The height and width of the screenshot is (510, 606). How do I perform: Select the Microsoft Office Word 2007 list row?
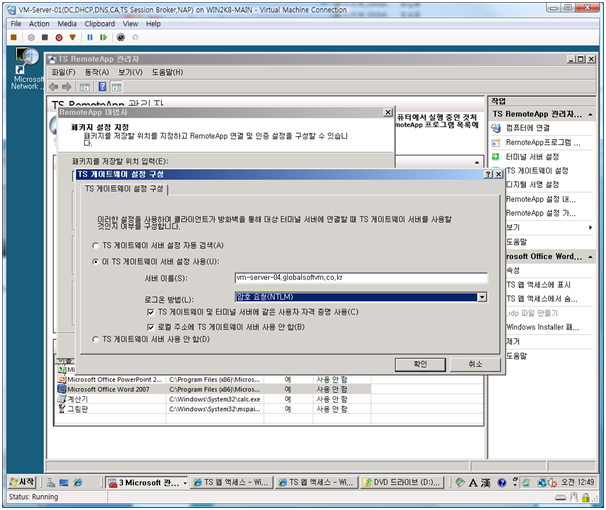(214, 389)
